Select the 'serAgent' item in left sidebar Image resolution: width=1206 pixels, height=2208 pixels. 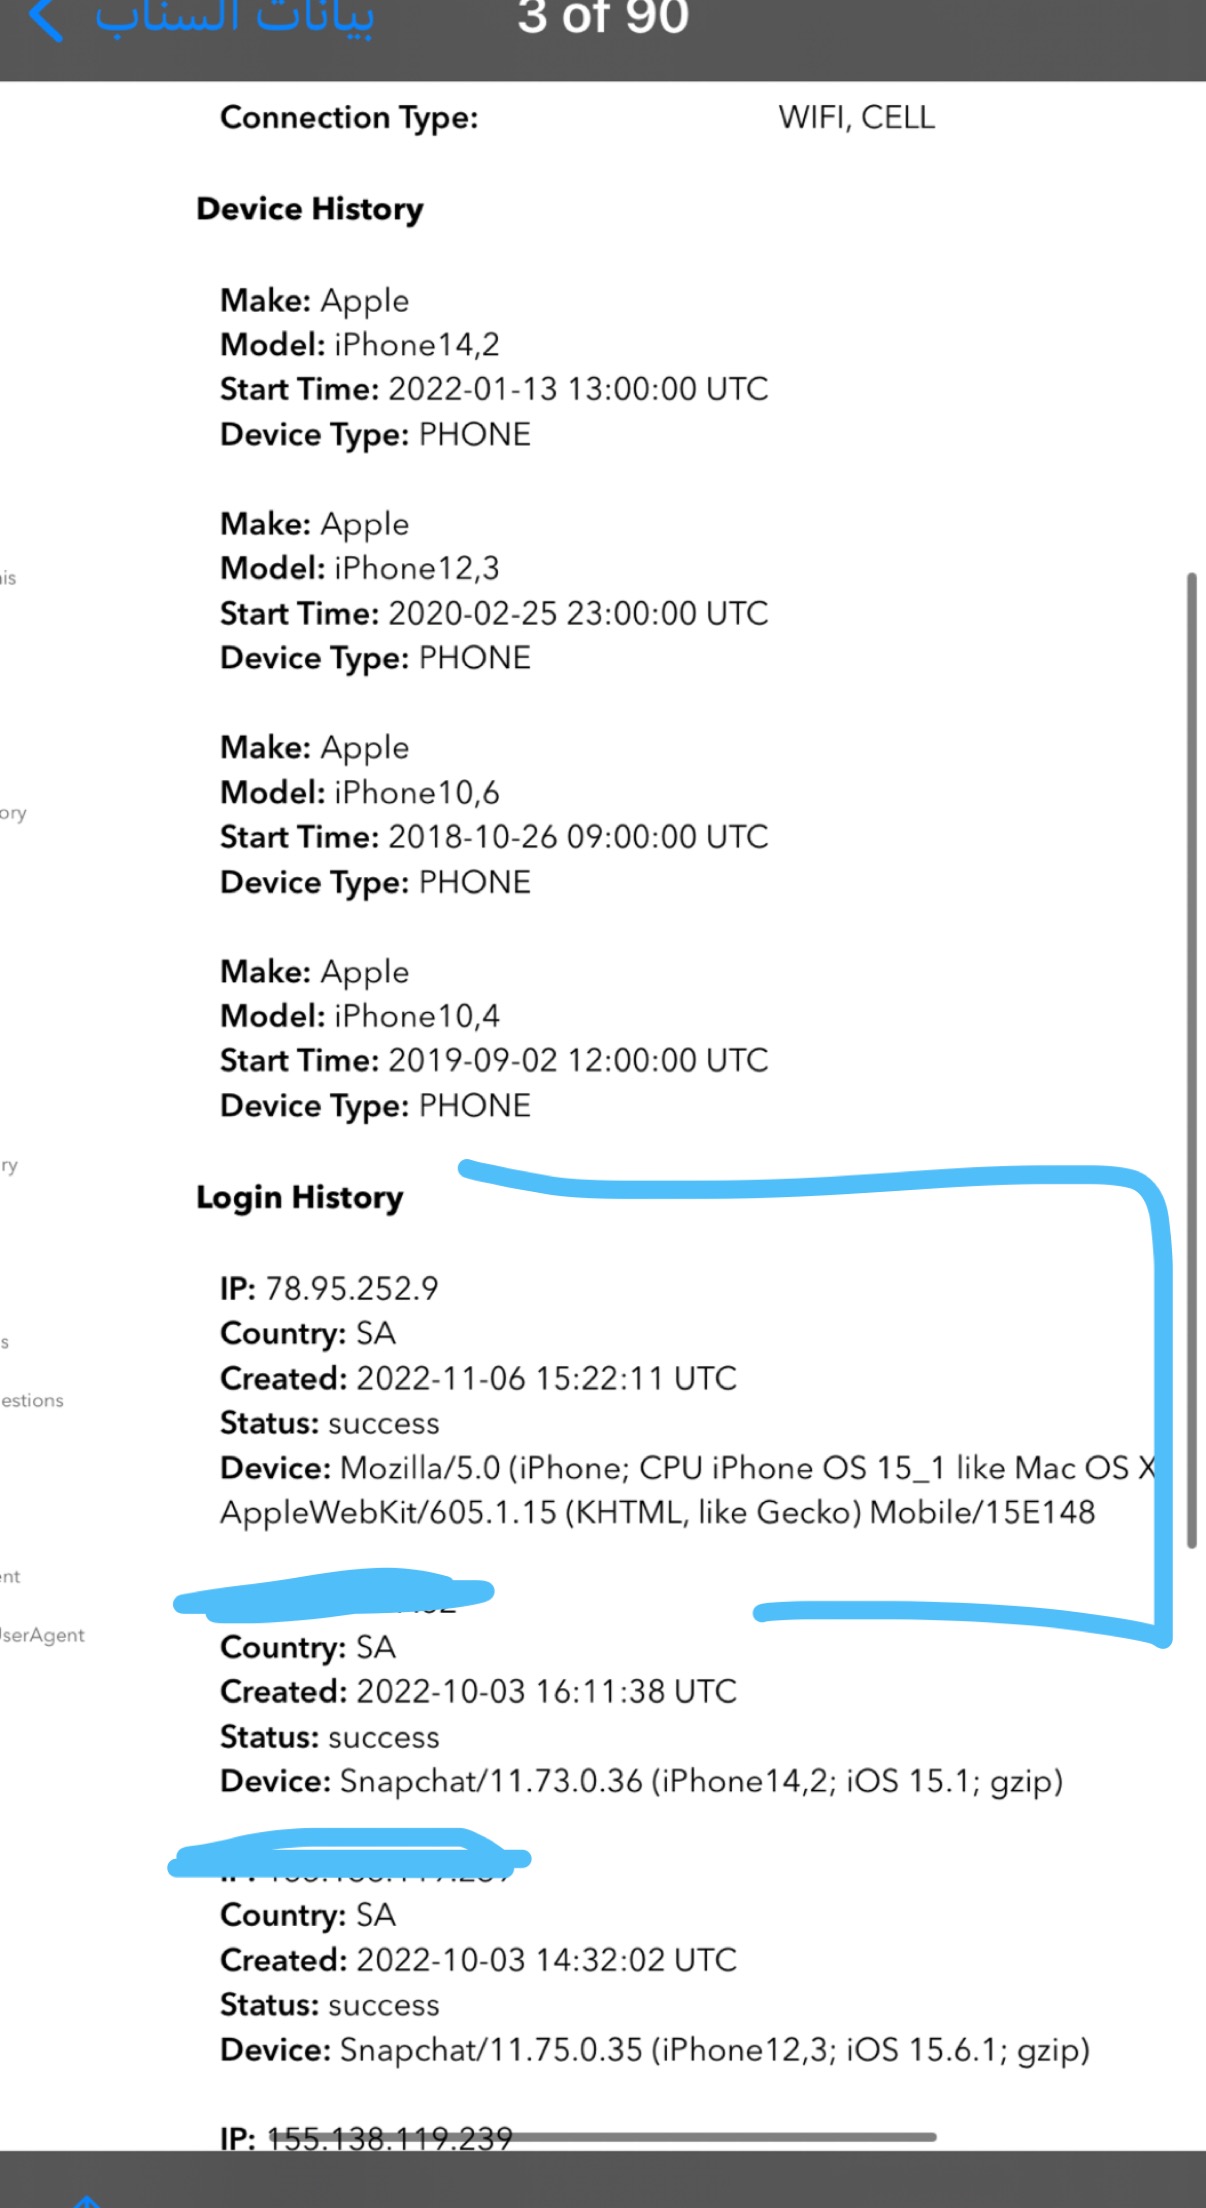tap(42, 1635)
